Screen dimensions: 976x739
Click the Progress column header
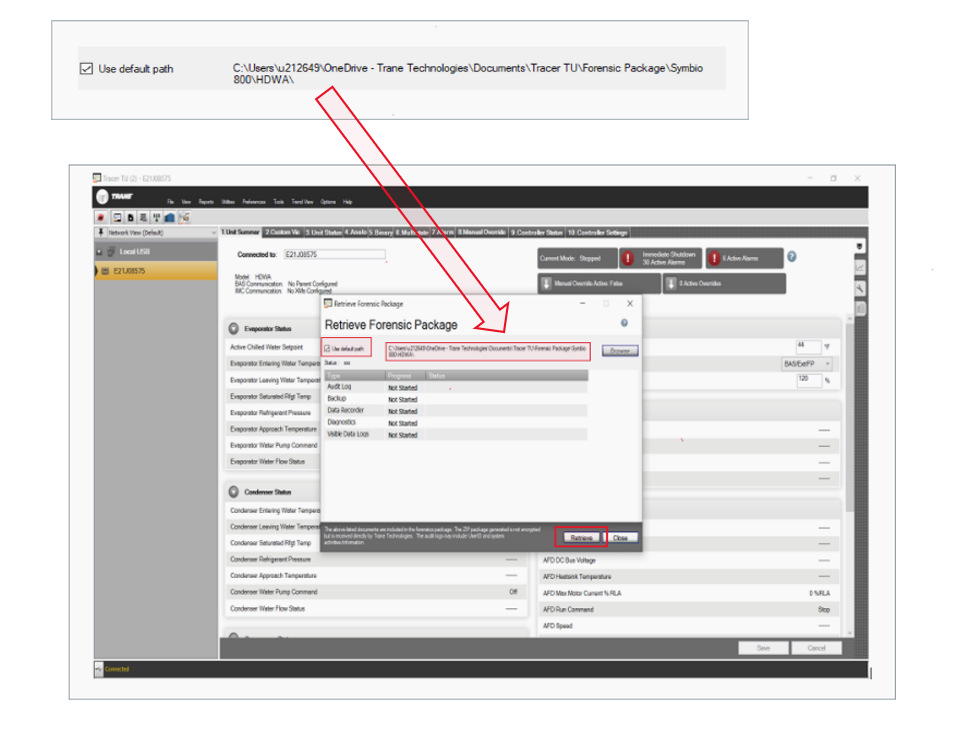click(x=405, y=375)
